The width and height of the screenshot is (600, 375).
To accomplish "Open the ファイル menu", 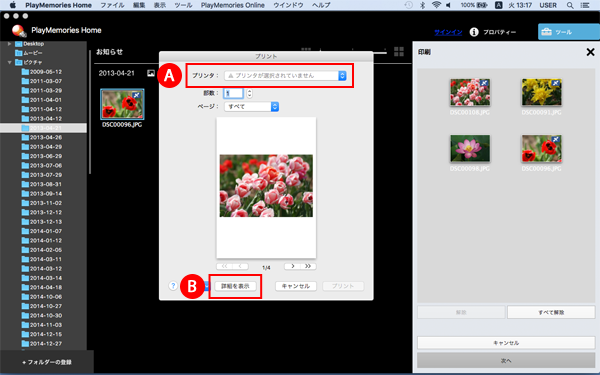I will coord(112,5).
